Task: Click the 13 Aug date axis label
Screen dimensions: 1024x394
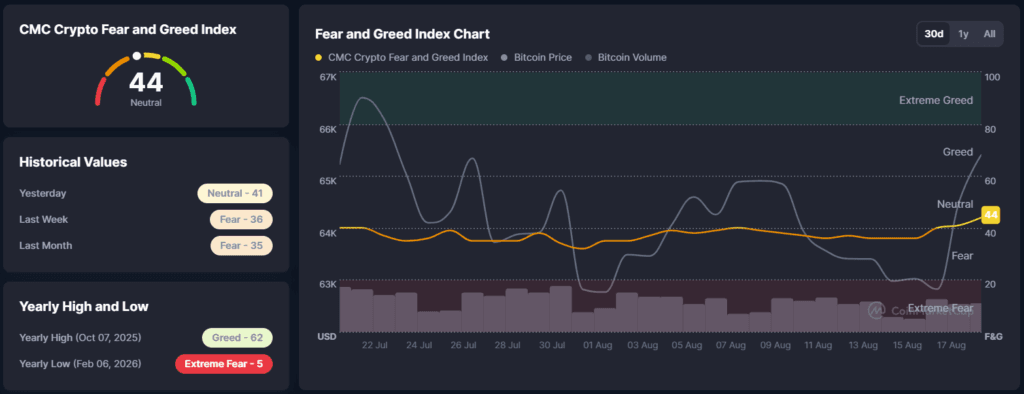Action: (x=863, y=344)
